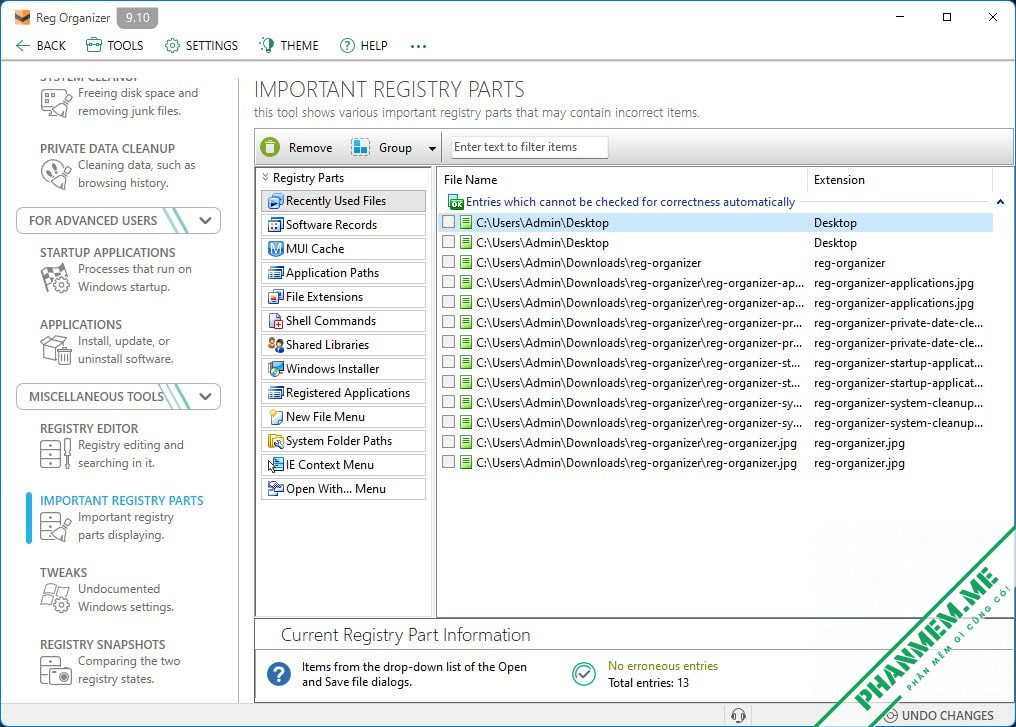Click the Registry Snapshots camera icon

point(56,670)
